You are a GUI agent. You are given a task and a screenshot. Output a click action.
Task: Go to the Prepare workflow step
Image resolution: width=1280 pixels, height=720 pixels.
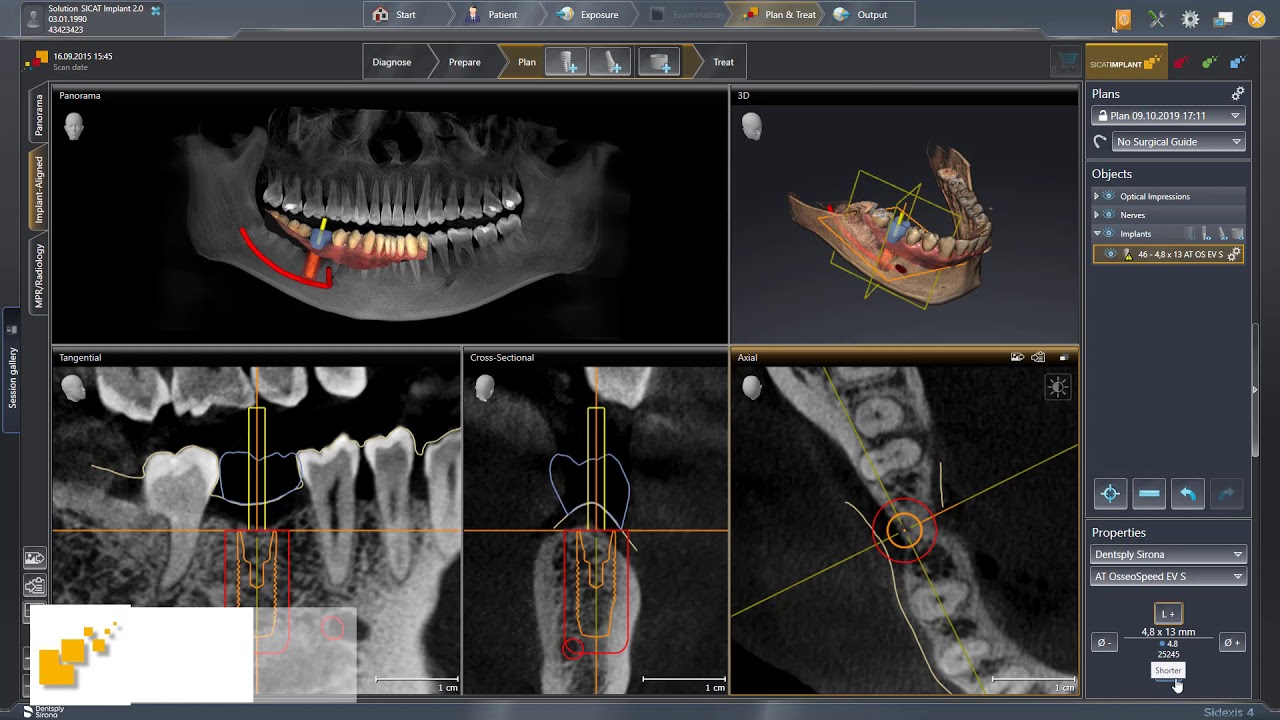pyautogui.click(x=465, y=62)
